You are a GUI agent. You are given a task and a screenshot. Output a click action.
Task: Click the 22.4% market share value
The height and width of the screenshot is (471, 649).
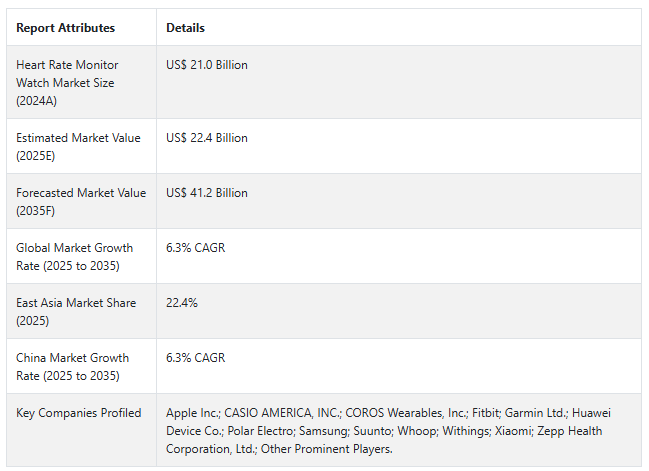(181, 303)
